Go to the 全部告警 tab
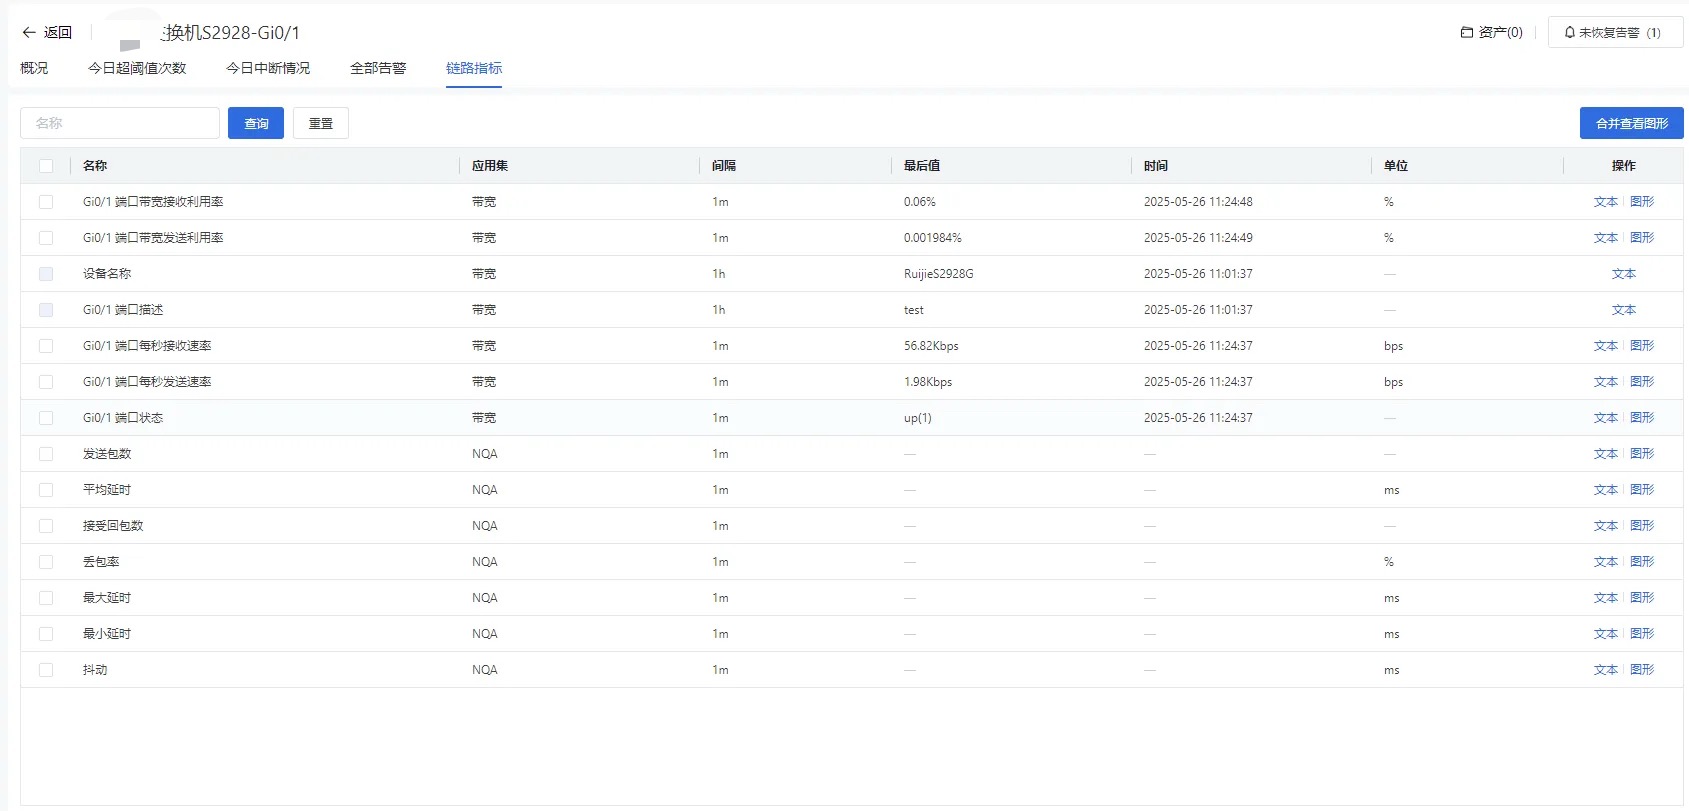This screenshot has height=811, width=1689. 378,68
